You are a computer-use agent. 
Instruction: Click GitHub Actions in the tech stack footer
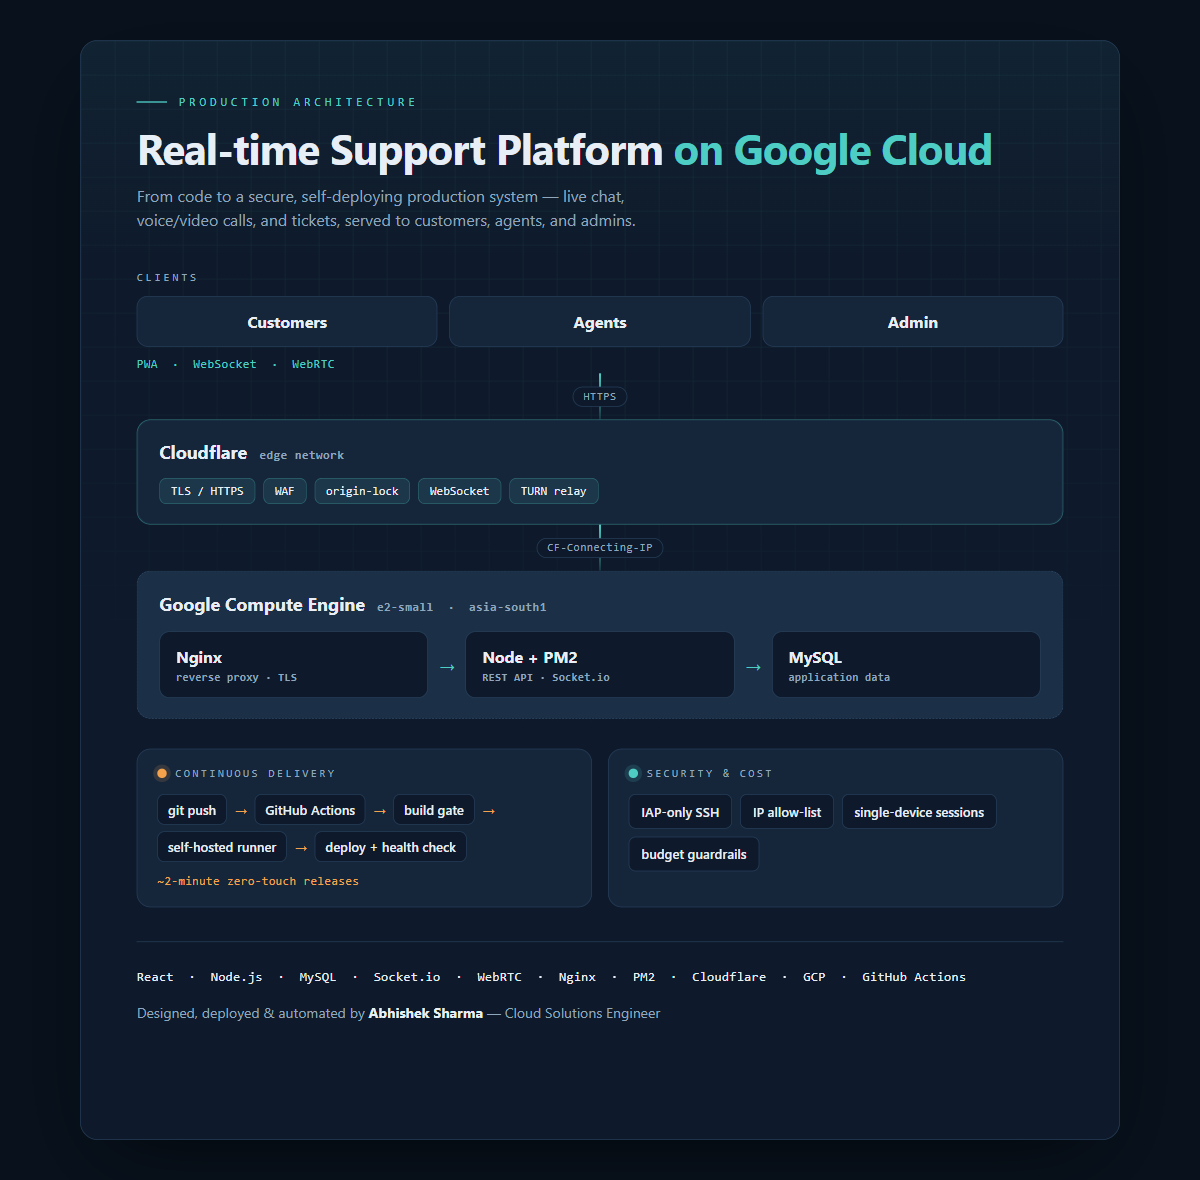pos(914,977)
